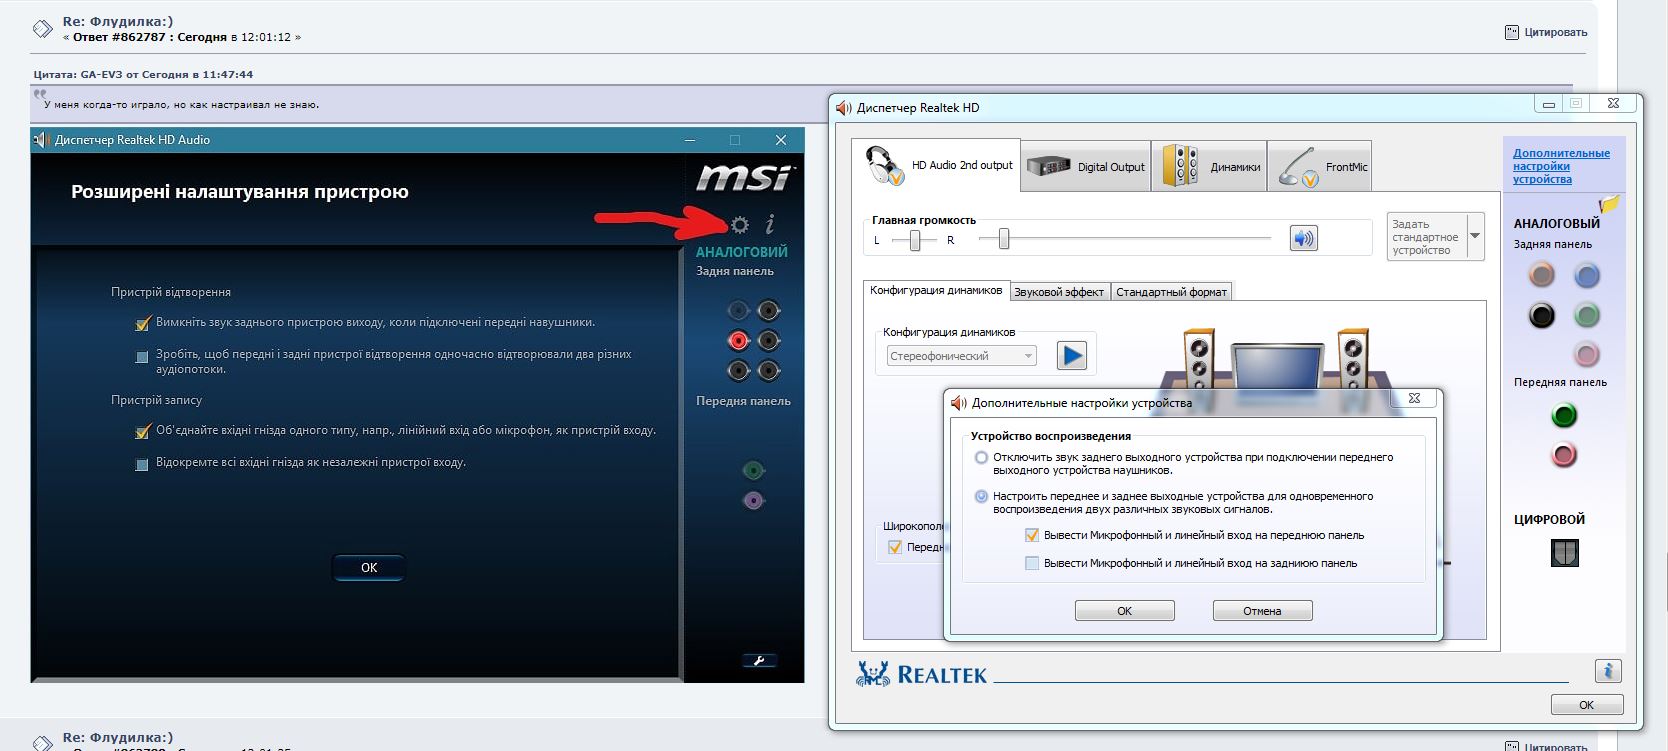Select the Звуковой эффект sub-tab
Screen dimensions: 1668x751
(x=1059, y=292)
